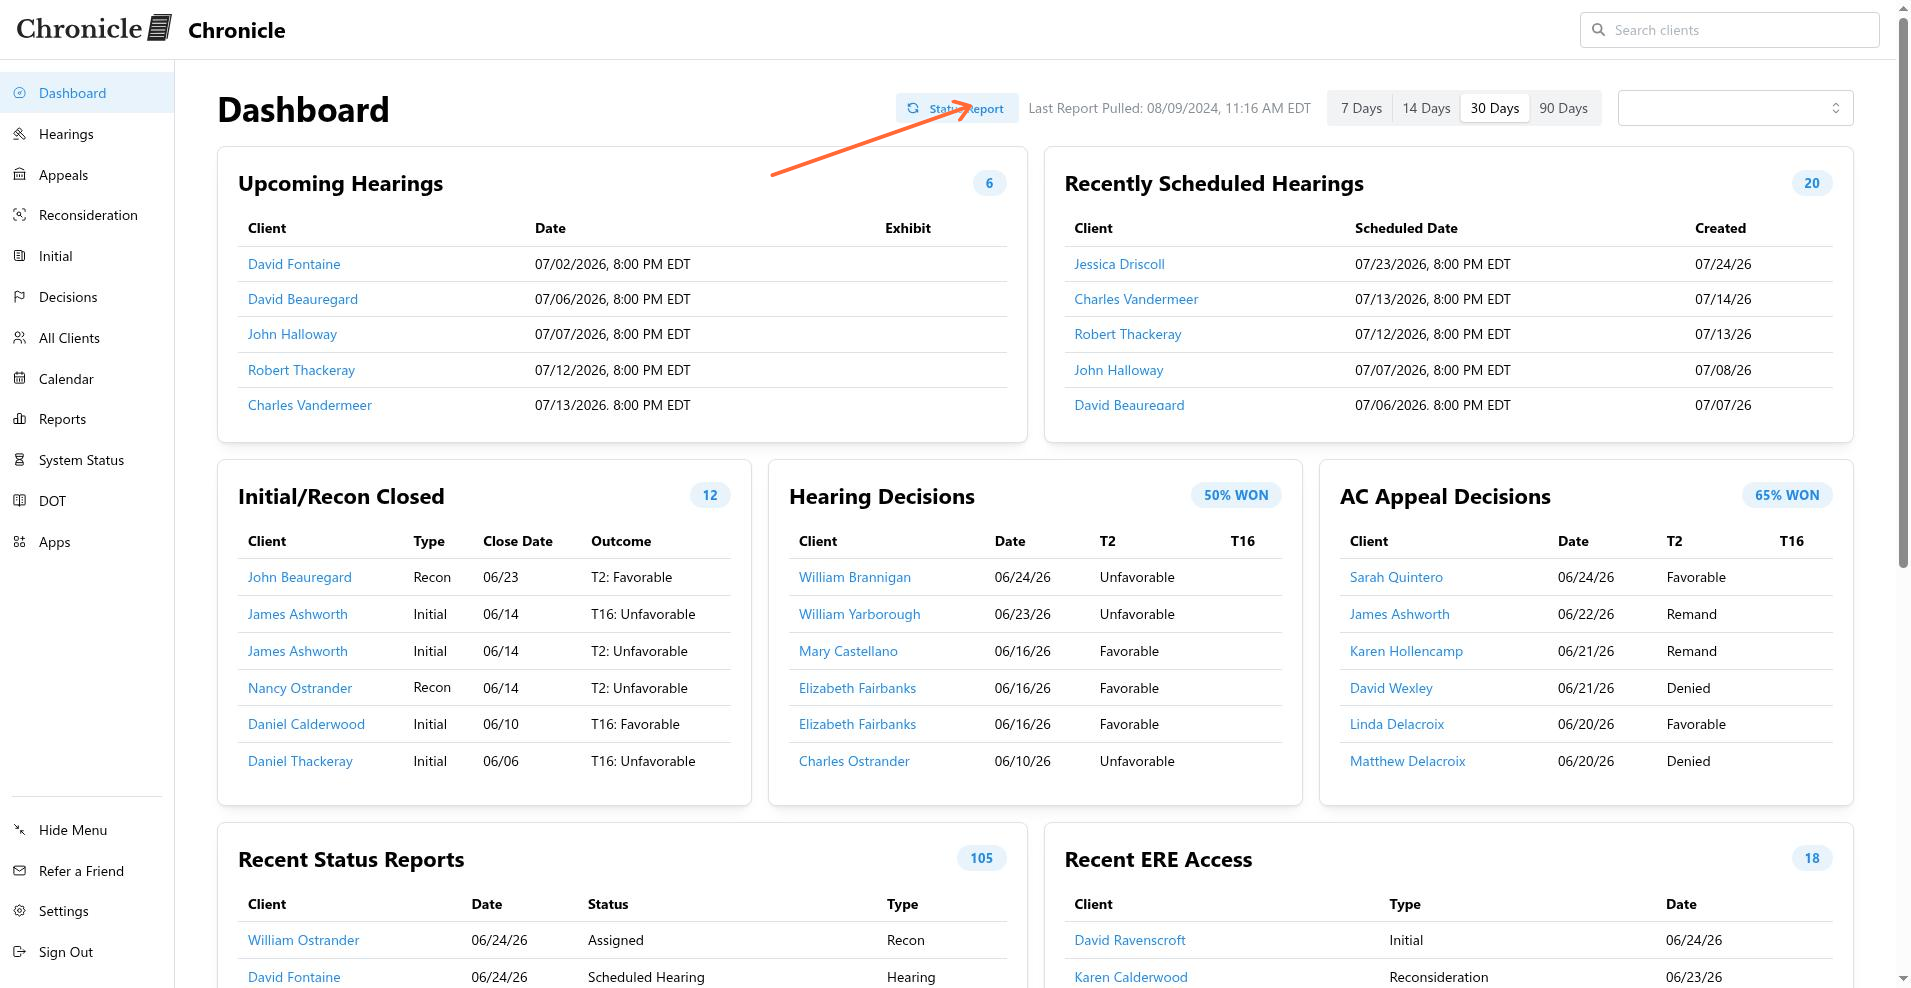The width and height of the screenshot is (1911, 988).
Task: Click "Scheduled Hearing" status text
Action: pyautogui.click(x=646, y=977)
